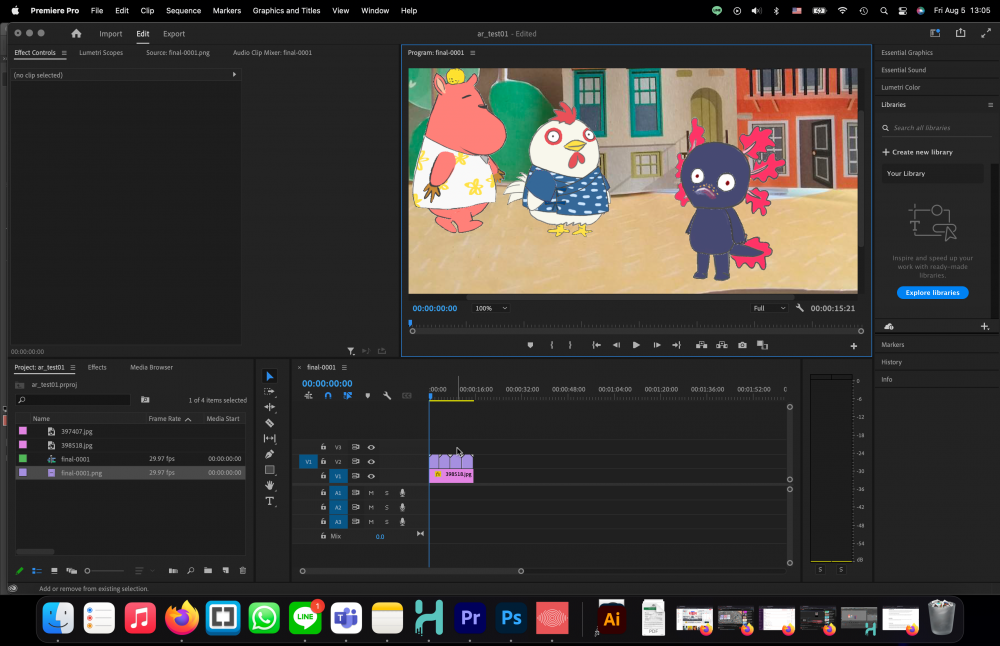Open Quick Export share icon

click(960, 33)
